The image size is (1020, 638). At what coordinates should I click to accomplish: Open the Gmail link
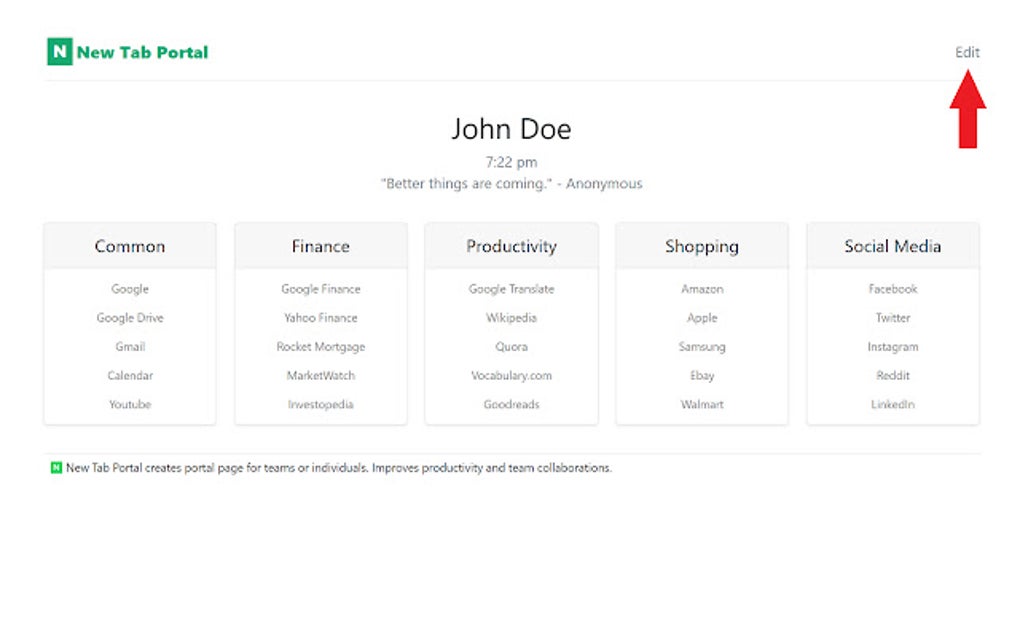pyautogui.click(x=129, y=347)
